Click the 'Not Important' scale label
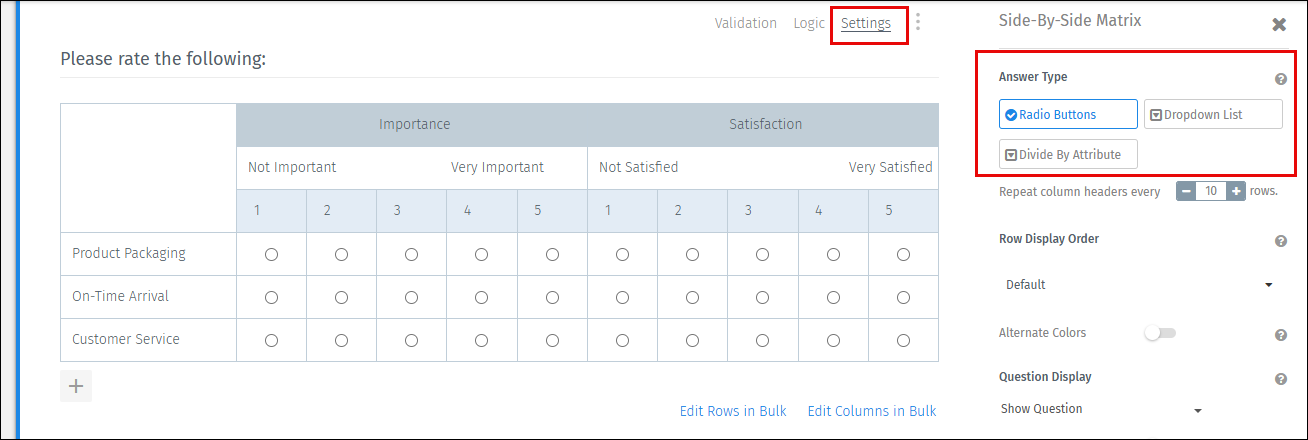 (x=292, y=167)
